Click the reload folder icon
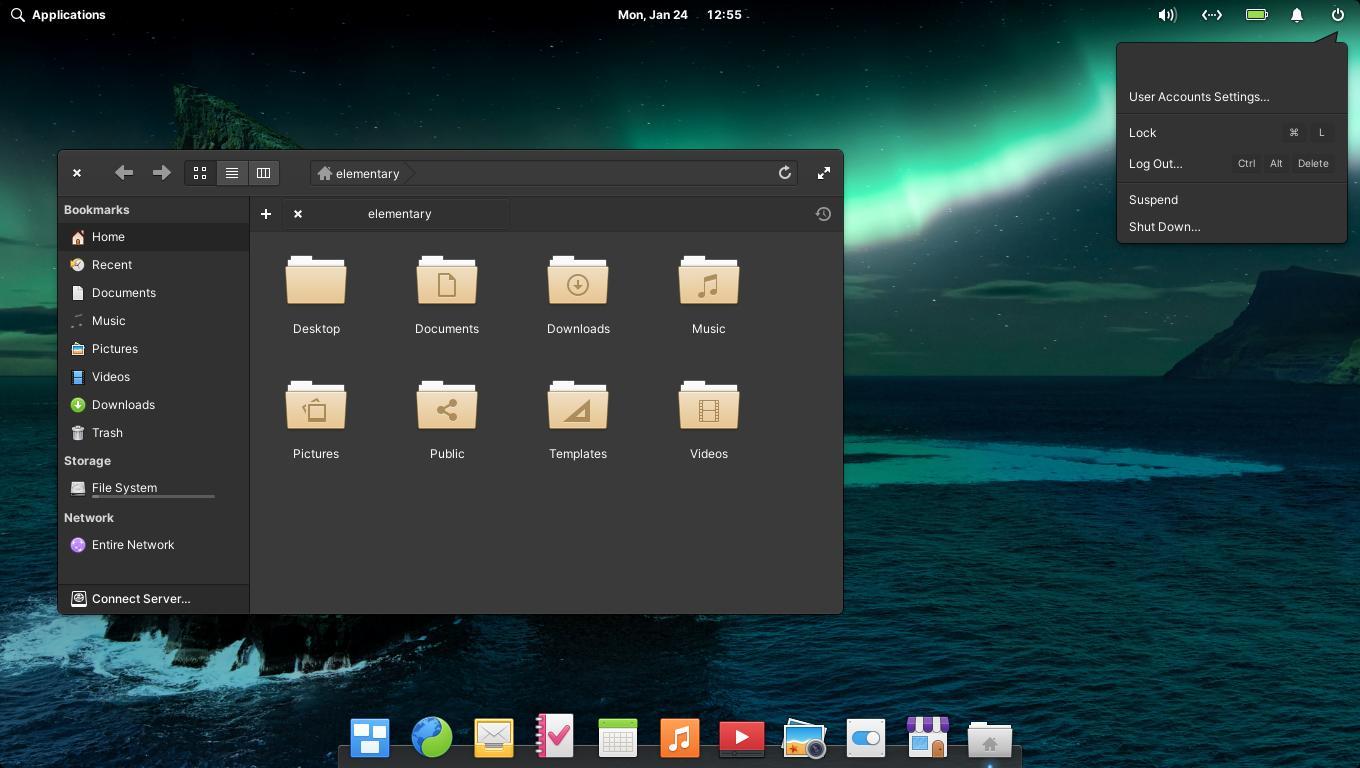Viewport: 1360px width, 768px height. [x=785, y=173]
